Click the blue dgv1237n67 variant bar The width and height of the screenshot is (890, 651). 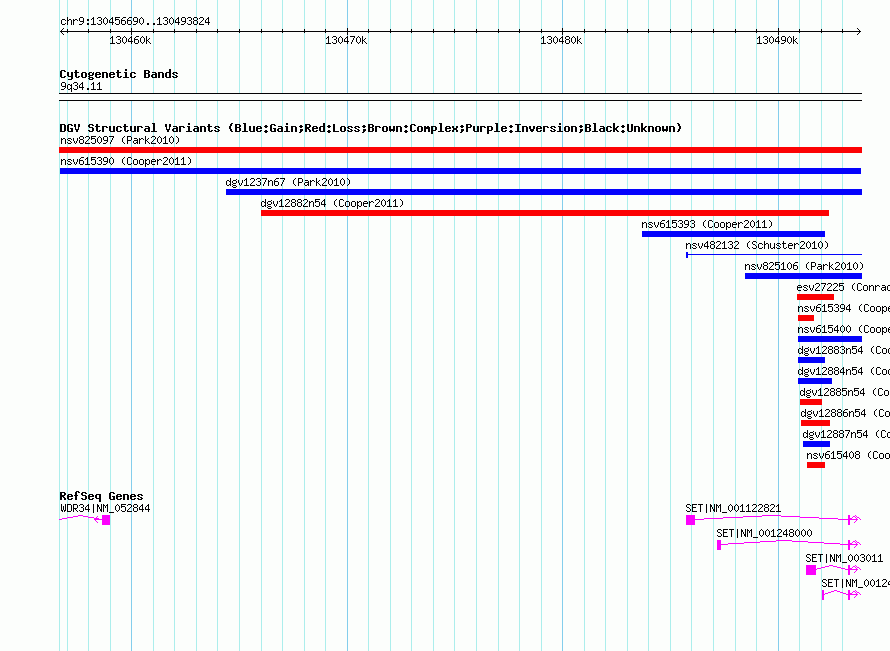click(x=544, y=192)
